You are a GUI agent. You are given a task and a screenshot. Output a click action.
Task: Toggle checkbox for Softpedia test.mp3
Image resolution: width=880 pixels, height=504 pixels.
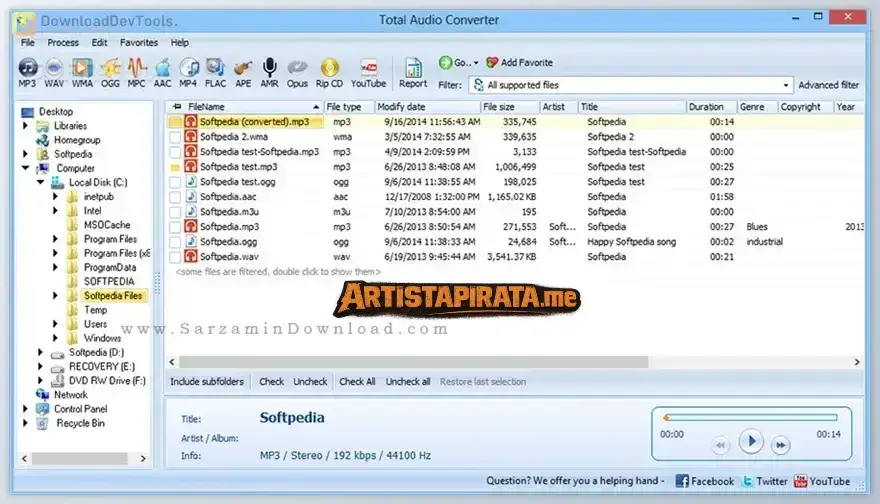(175, 167)
